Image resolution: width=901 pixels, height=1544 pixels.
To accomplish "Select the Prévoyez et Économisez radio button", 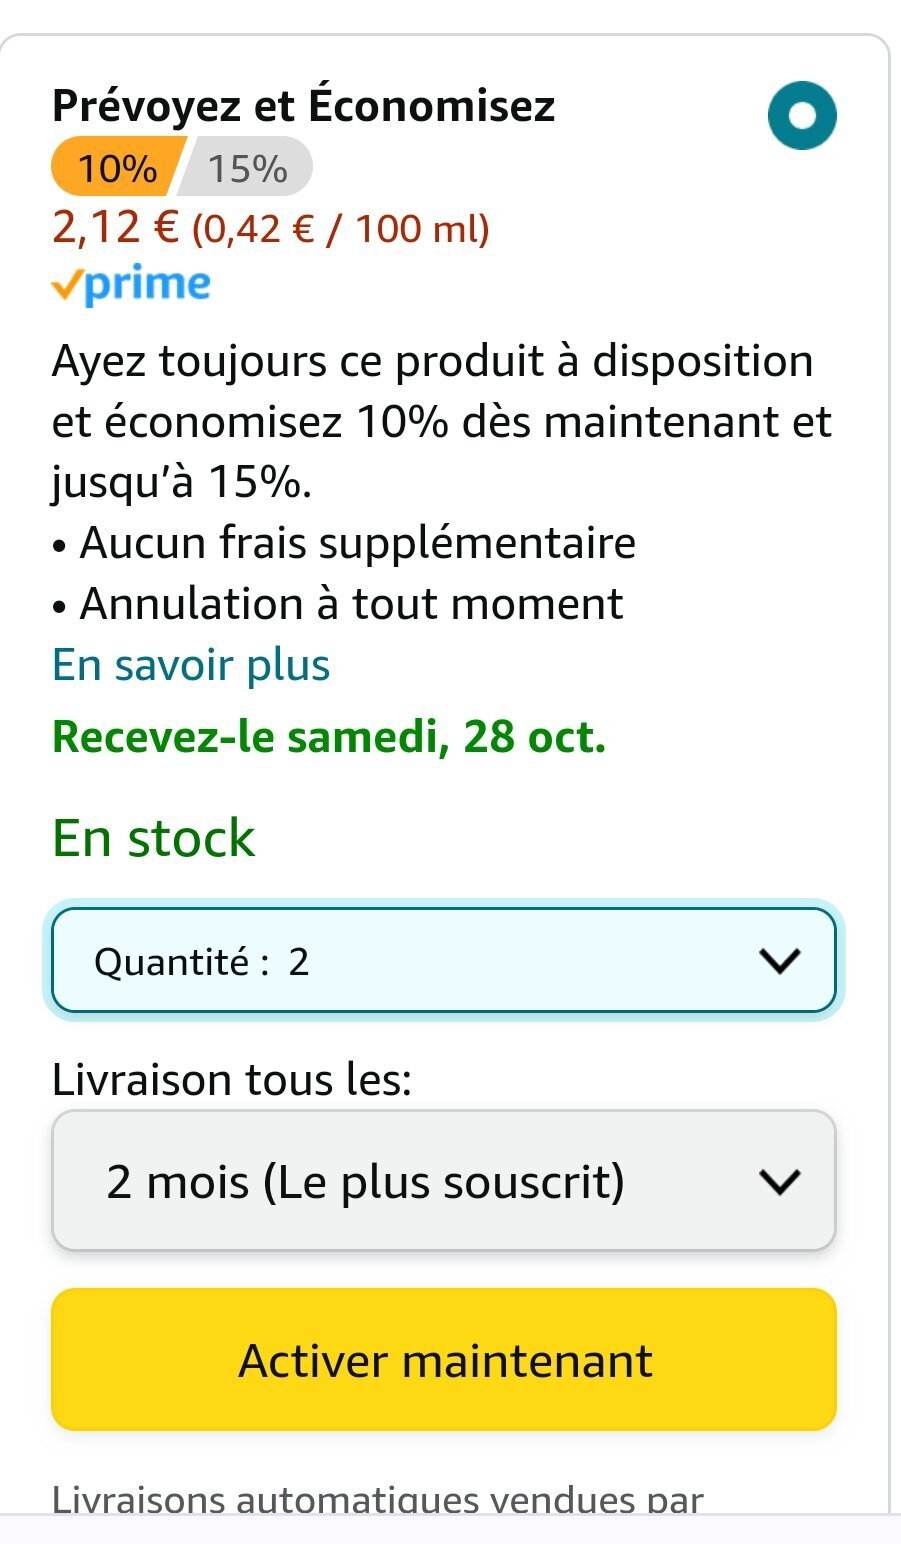I will [802, 116].
